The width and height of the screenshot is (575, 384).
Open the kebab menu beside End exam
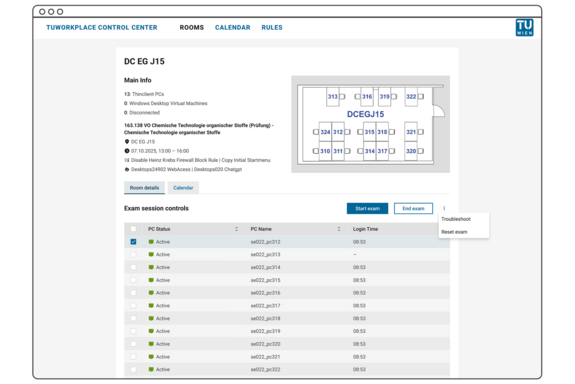click(444, 208)
